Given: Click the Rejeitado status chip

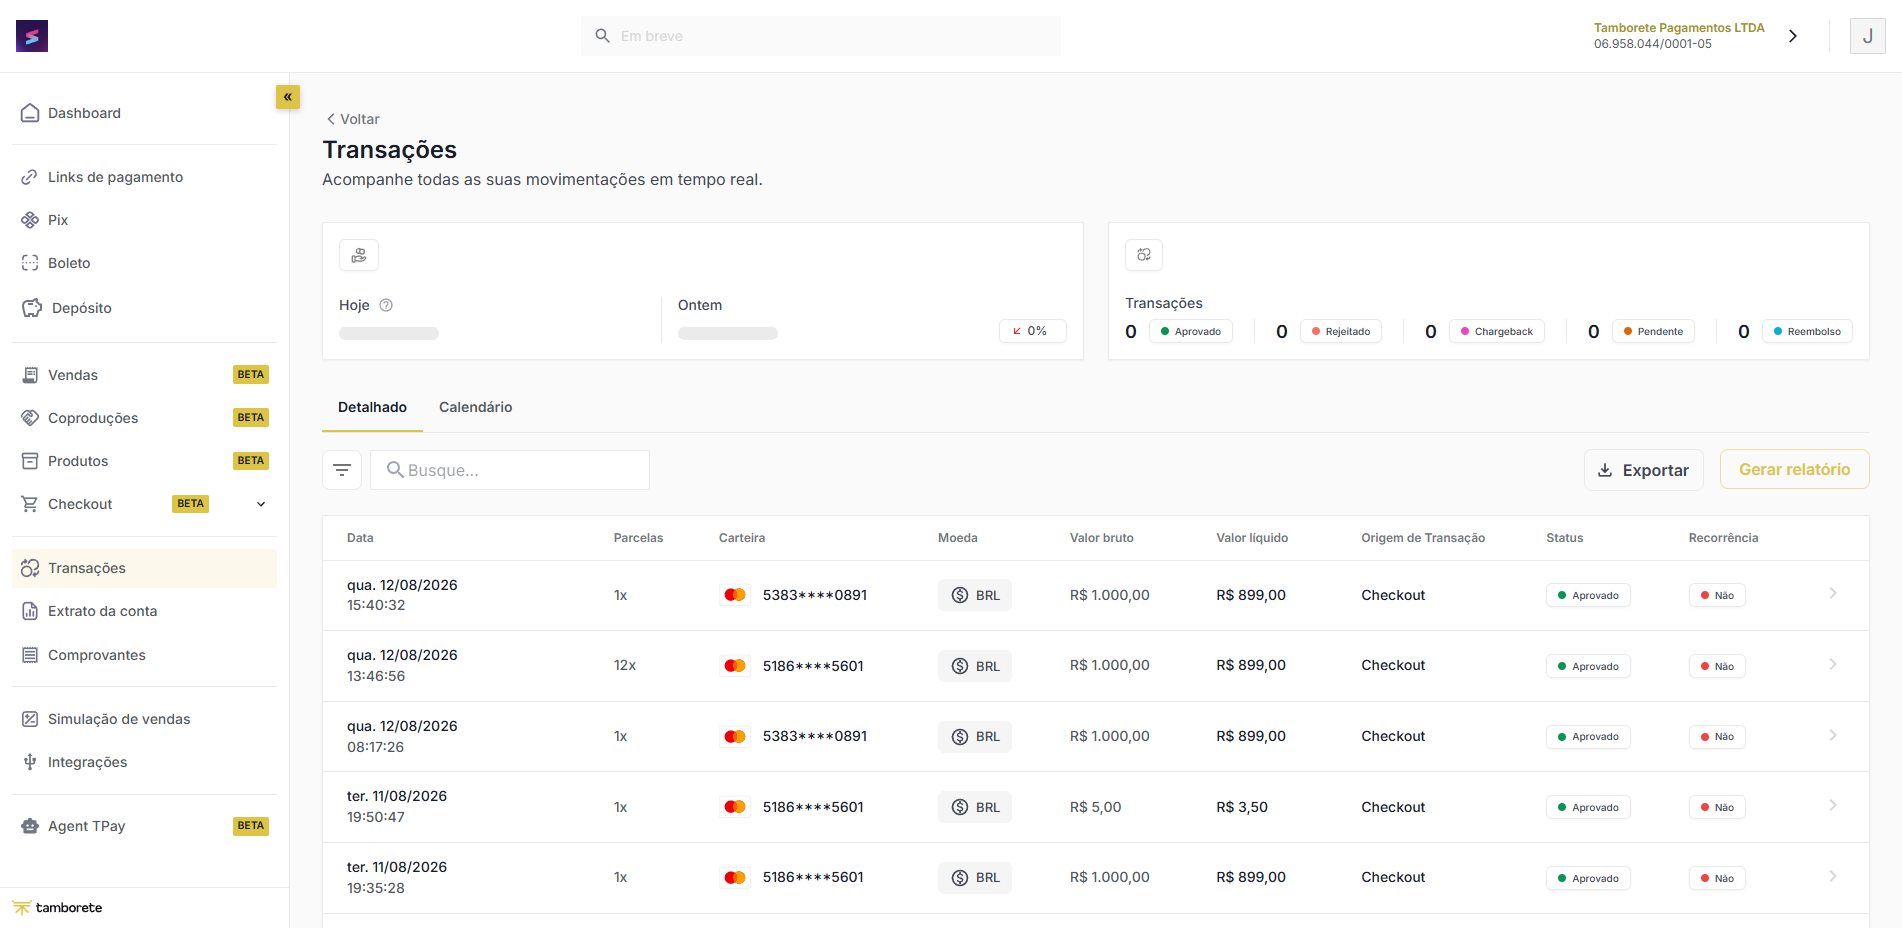Looking at the screenshot, I should tap(1340, 331).
